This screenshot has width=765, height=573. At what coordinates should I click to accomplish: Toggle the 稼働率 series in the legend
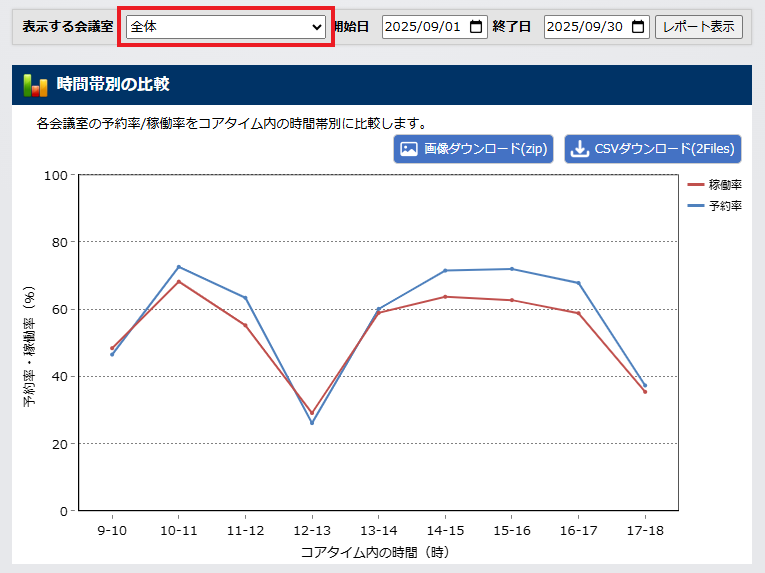[715, 185]
